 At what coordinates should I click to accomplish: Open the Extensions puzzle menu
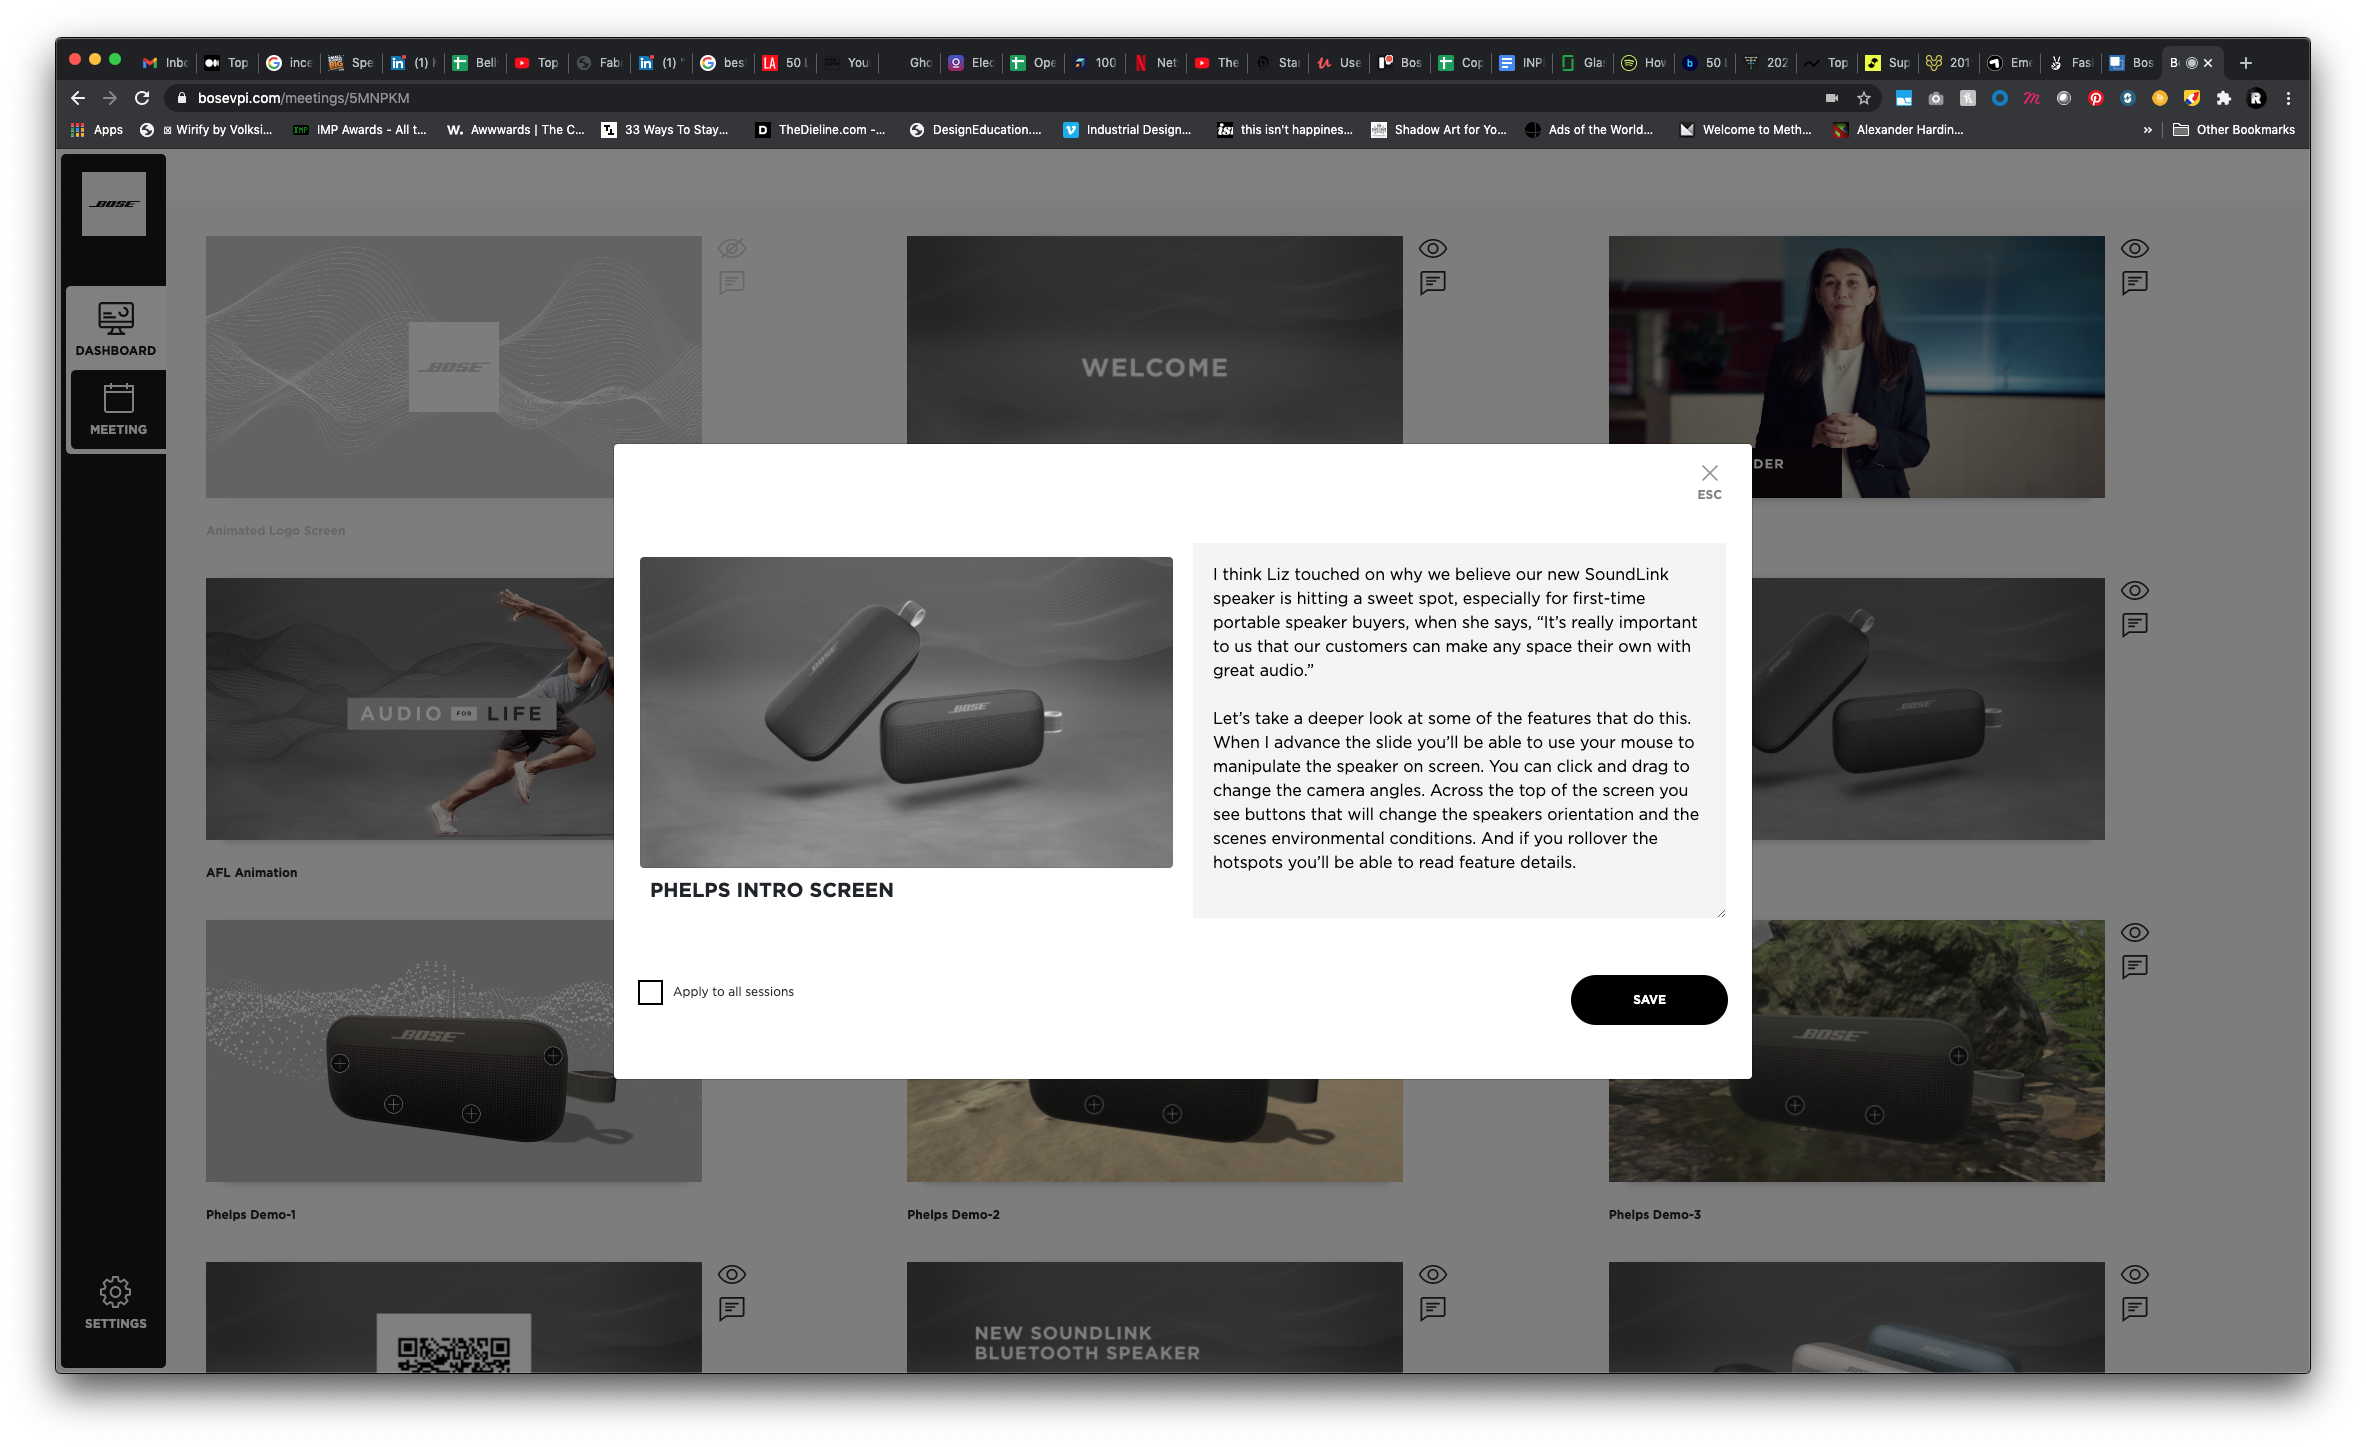(2224, 98)
